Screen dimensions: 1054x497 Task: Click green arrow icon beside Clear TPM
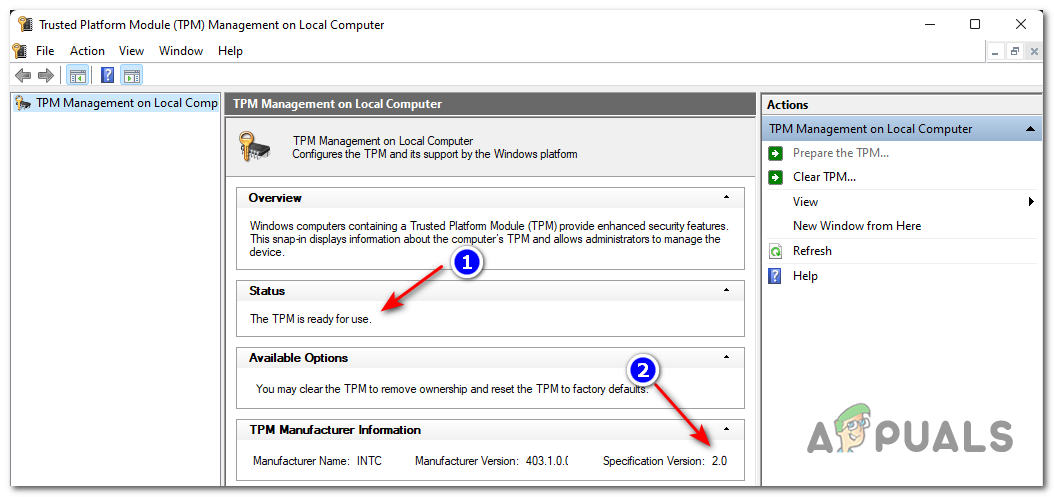click(x=775, y=178)
